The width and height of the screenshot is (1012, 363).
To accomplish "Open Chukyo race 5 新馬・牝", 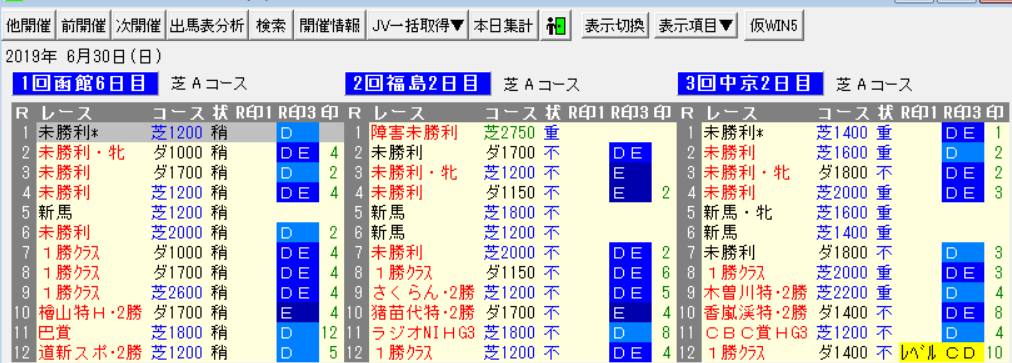I will (738, 212).
